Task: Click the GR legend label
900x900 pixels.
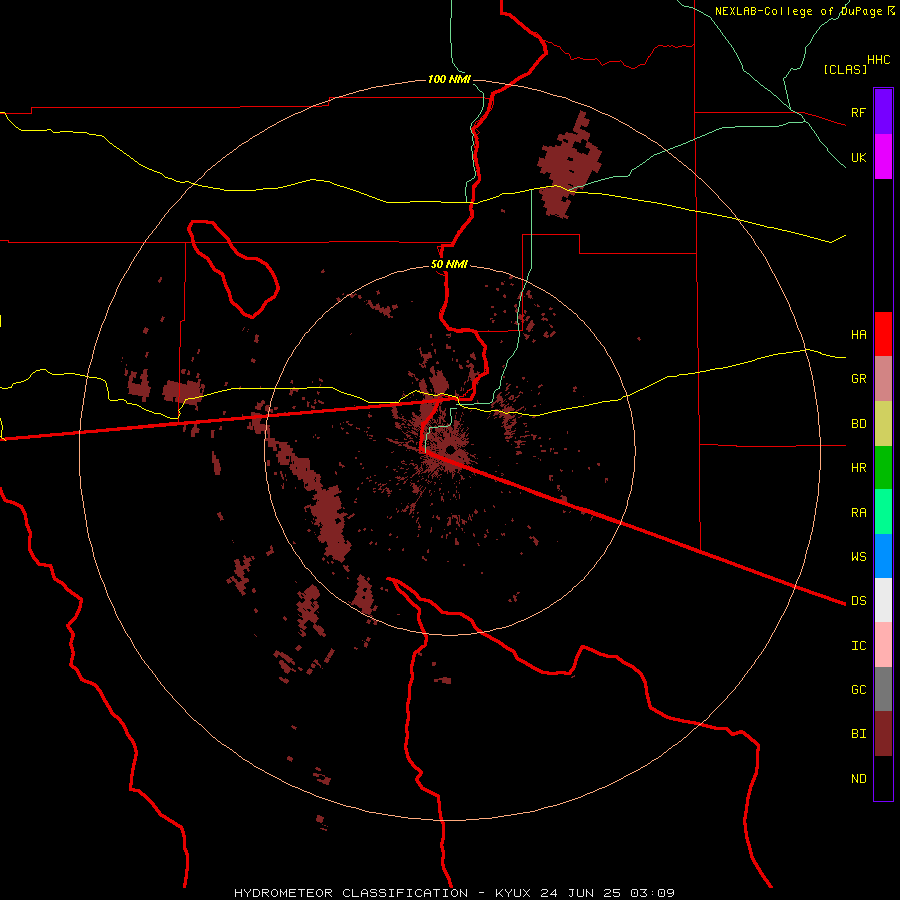Action: pos(858,379)
